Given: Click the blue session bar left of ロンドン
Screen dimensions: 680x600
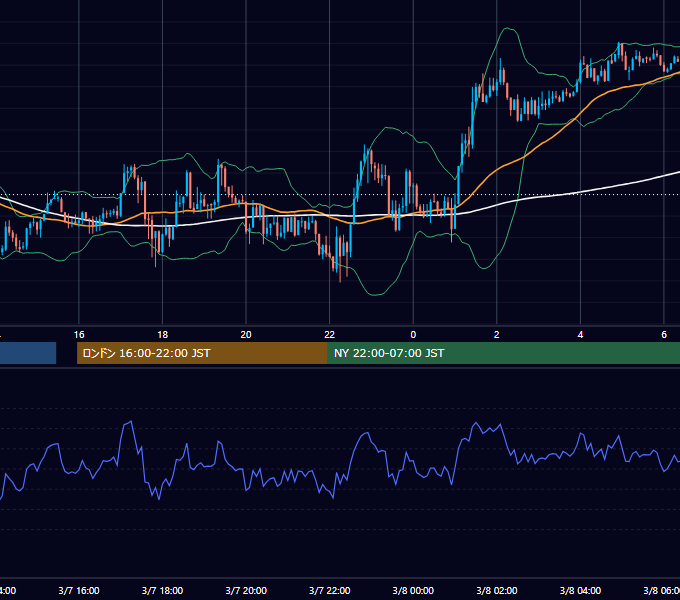Looking at the screenshot, I should pyautogui.click(x=28, y=353).
